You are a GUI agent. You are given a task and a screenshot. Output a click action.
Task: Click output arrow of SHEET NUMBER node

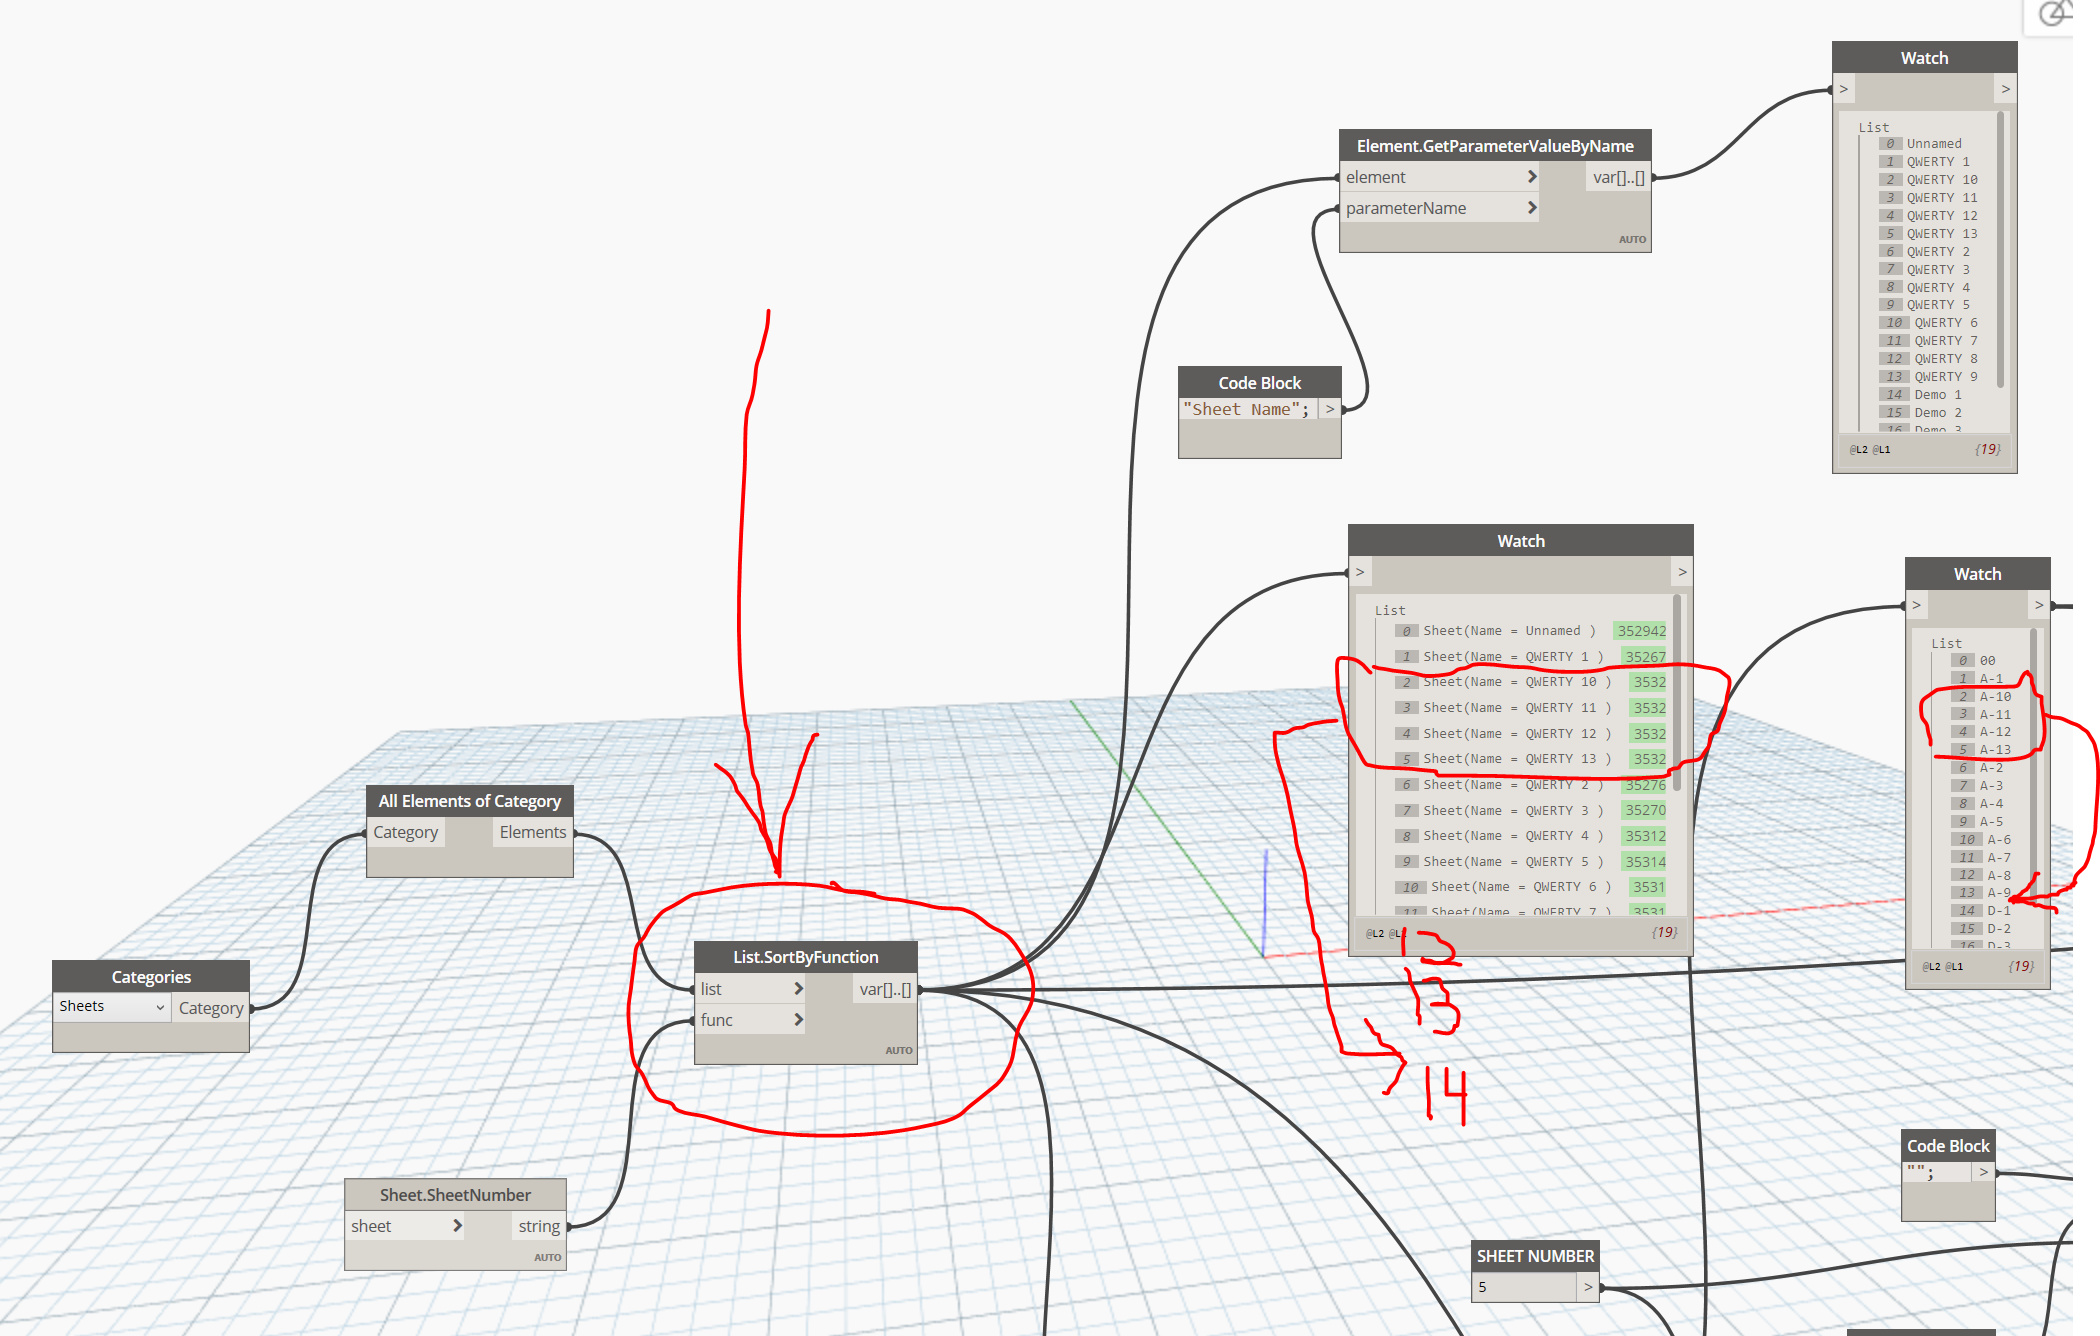(1587, 1287)
